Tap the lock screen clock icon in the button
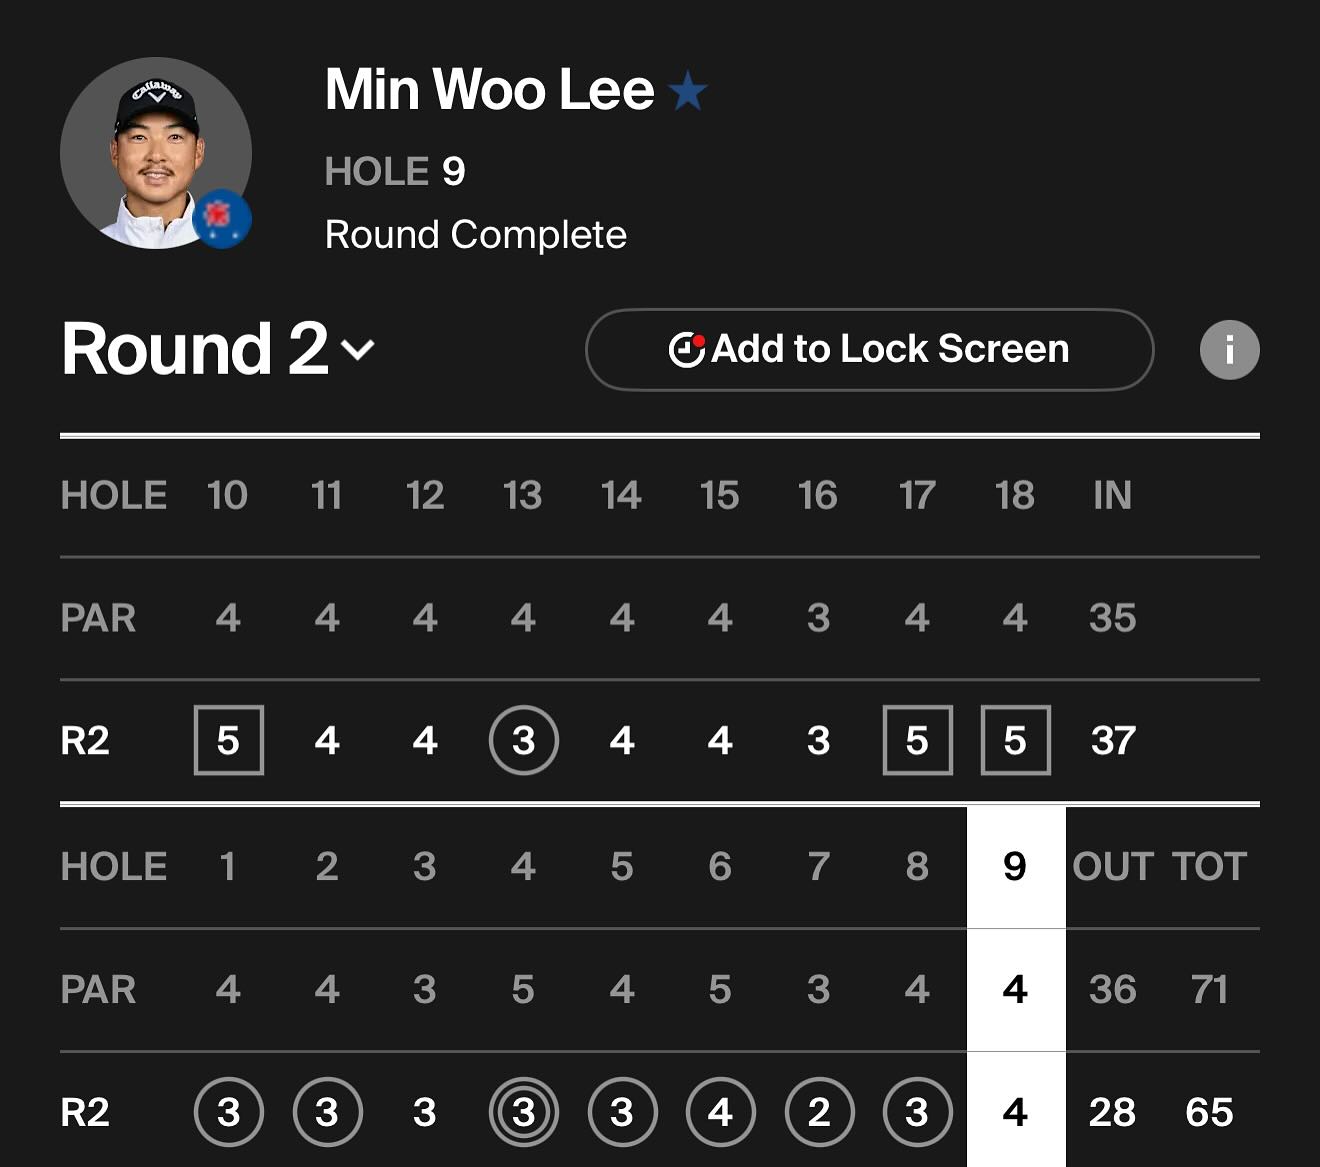Screen dimensions: 1320x1167 click(x=686, y=350)
